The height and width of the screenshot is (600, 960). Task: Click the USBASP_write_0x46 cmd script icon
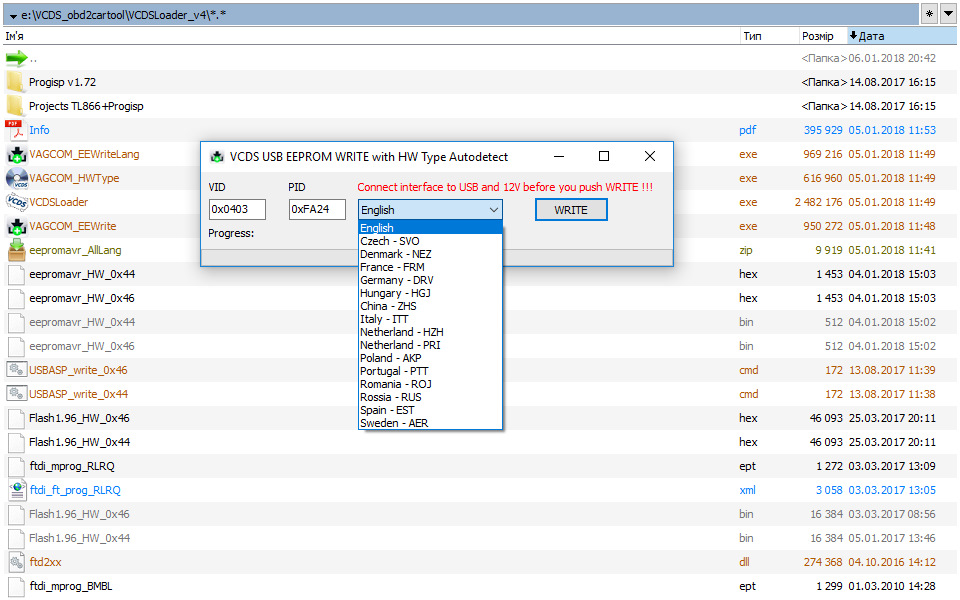click(x=17, y=370)
